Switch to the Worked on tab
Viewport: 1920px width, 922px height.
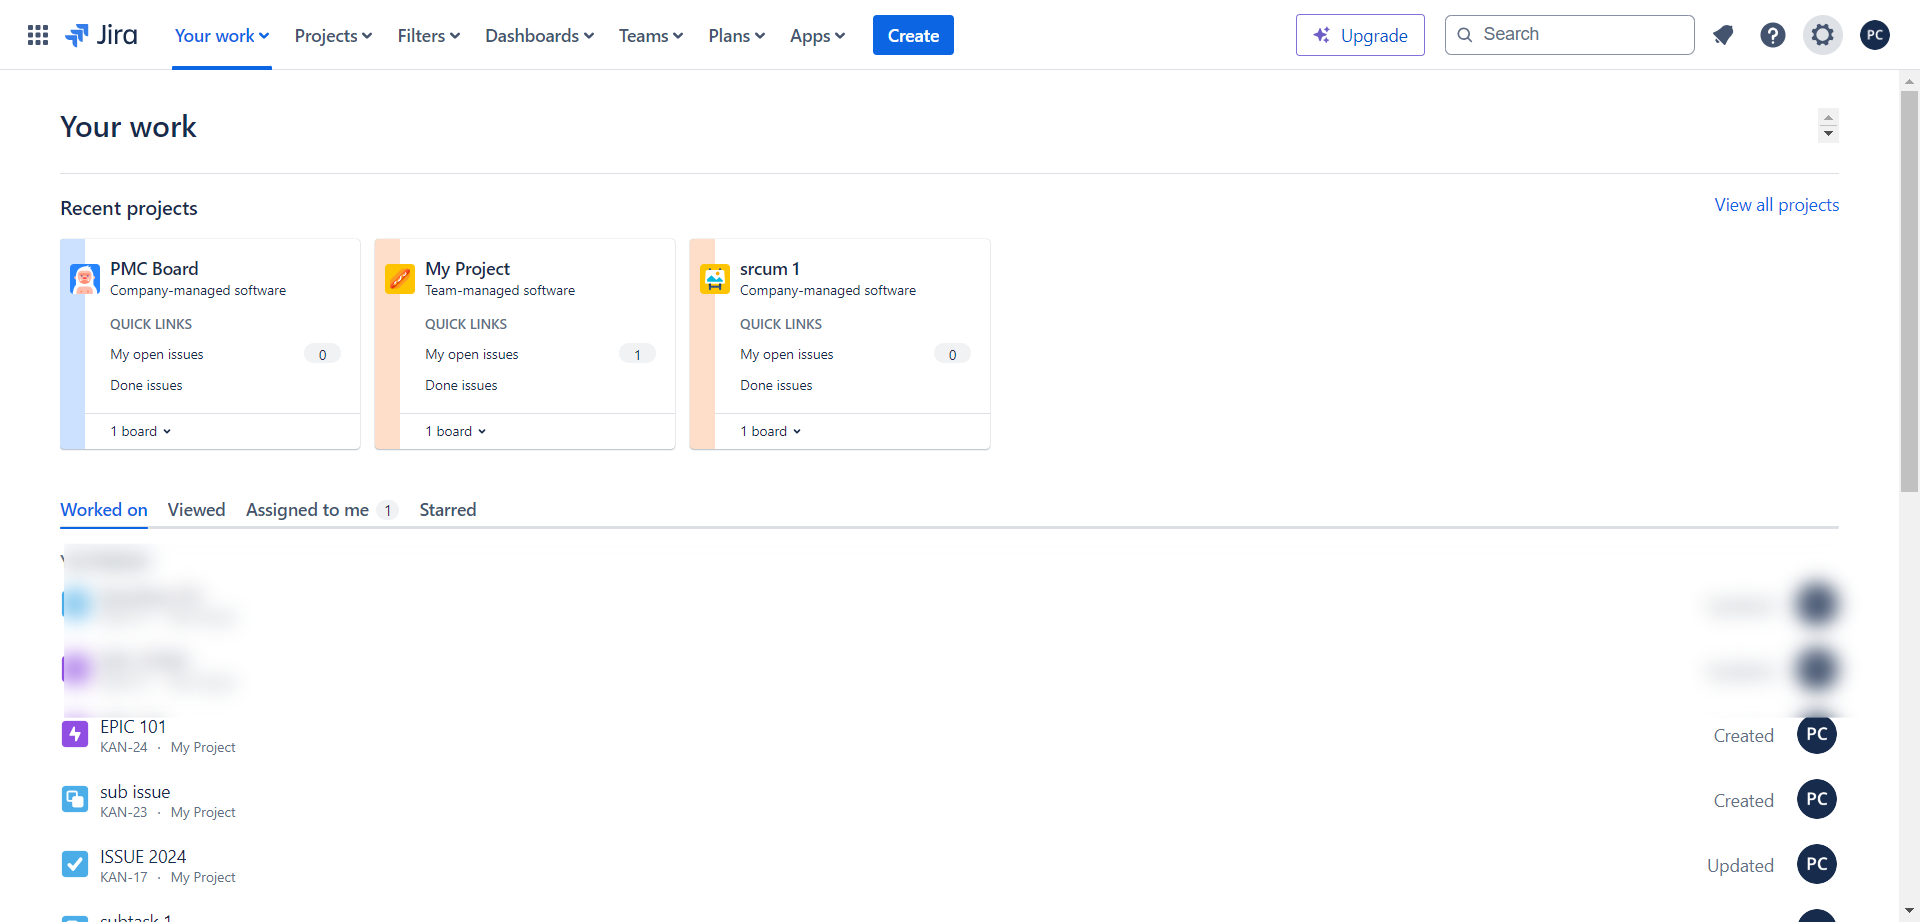point(104,510)
